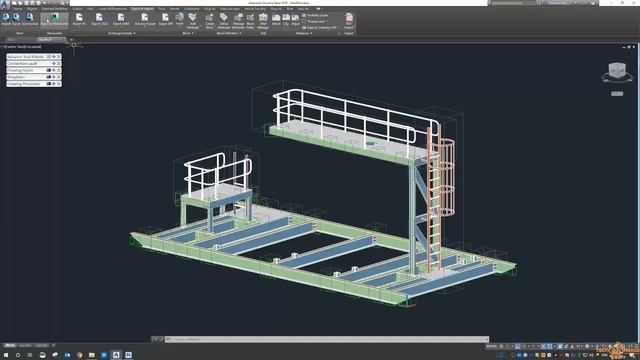Viewport: 640px width, 360px height.
Task: Expand the Block panel title
Action: [188, 33]
